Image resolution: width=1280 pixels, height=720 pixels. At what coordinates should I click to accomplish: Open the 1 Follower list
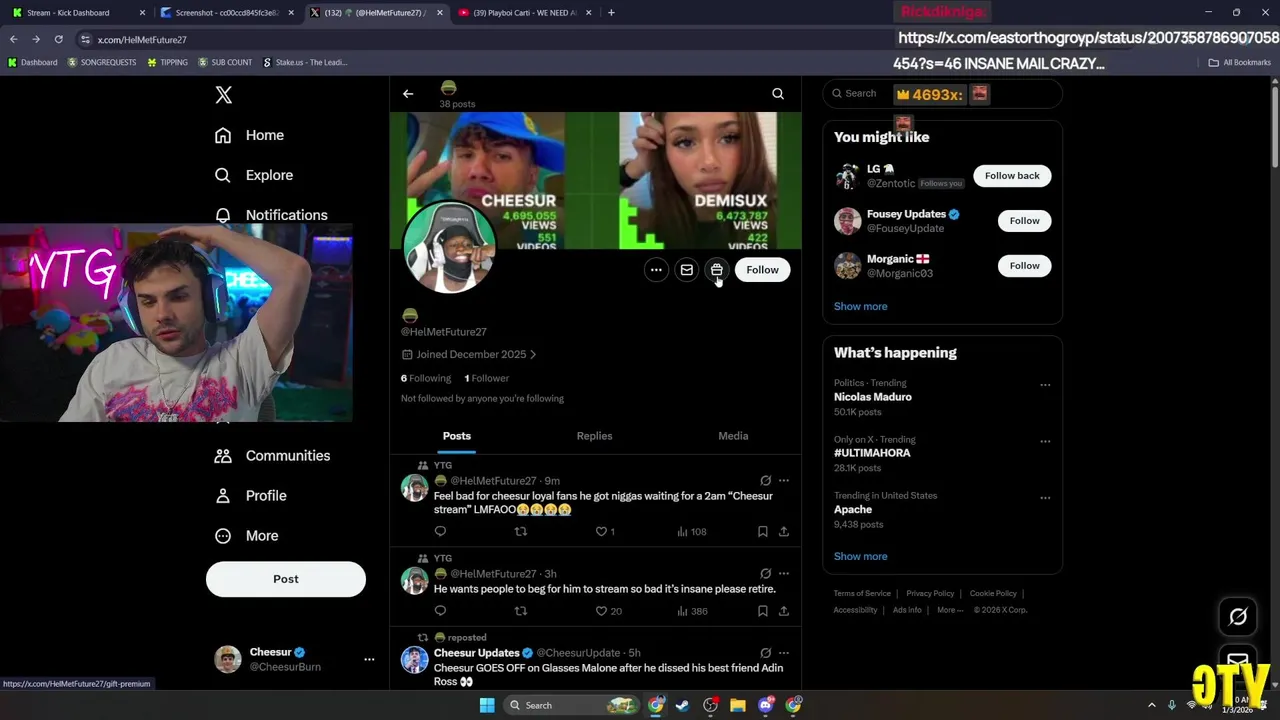point(487,379)
